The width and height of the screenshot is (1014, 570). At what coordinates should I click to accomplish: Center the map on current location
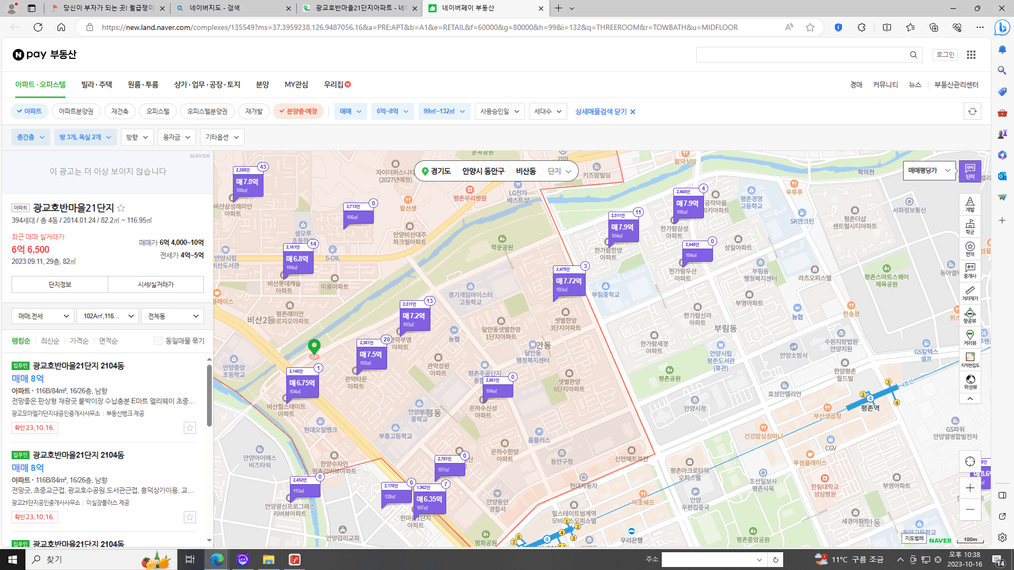tap(969, 461)
